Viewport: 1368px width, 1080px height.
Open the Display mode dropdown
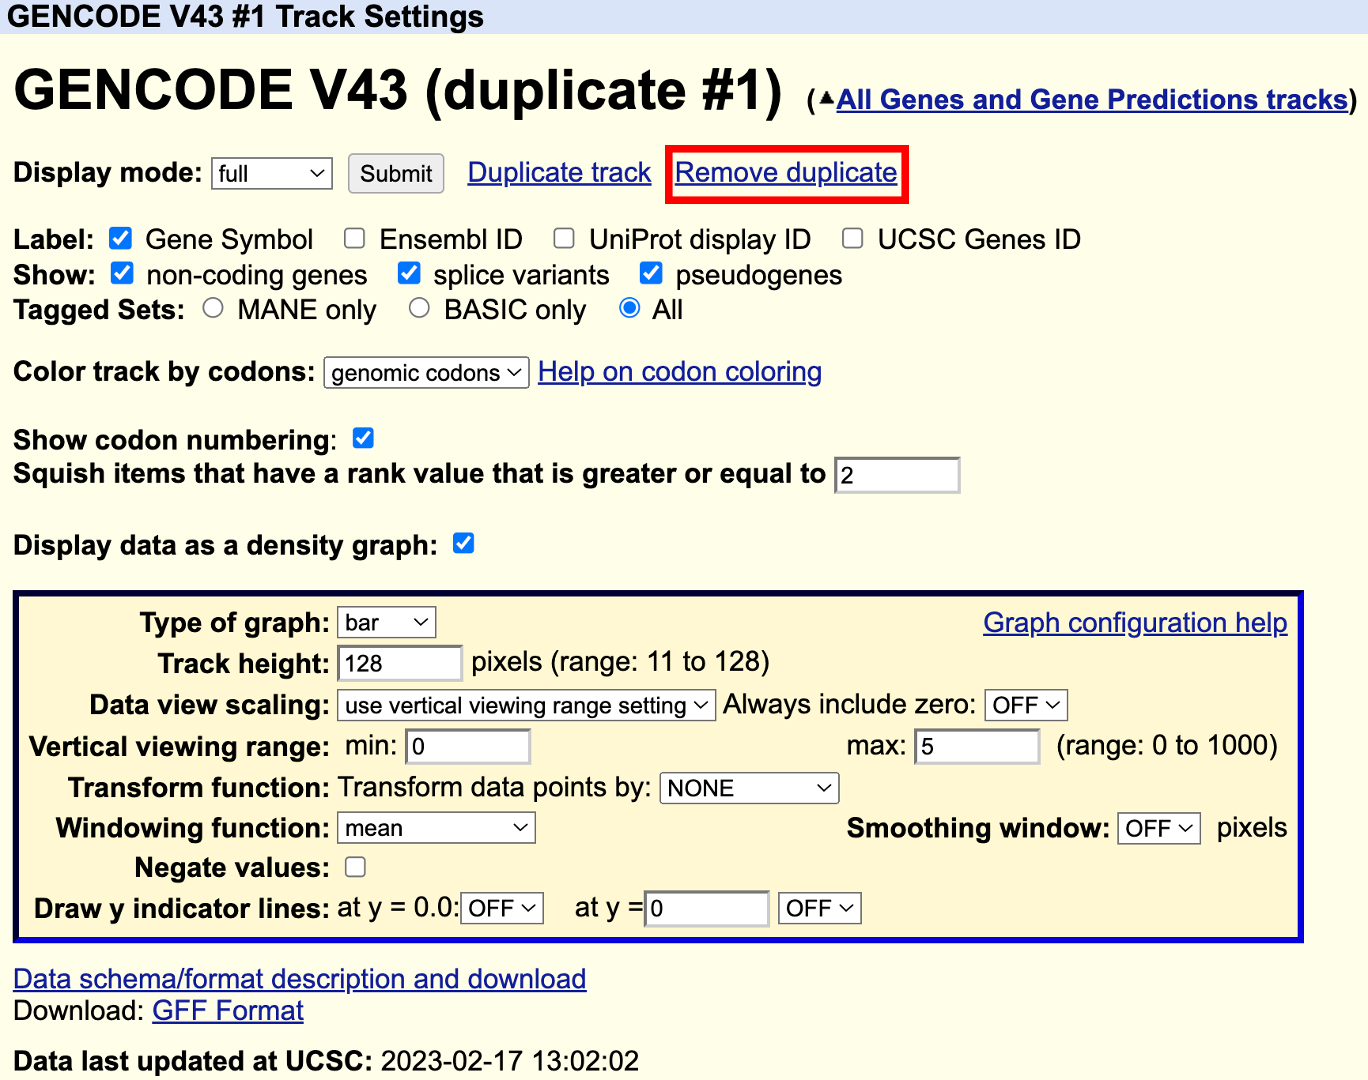(x=272, y=174)
